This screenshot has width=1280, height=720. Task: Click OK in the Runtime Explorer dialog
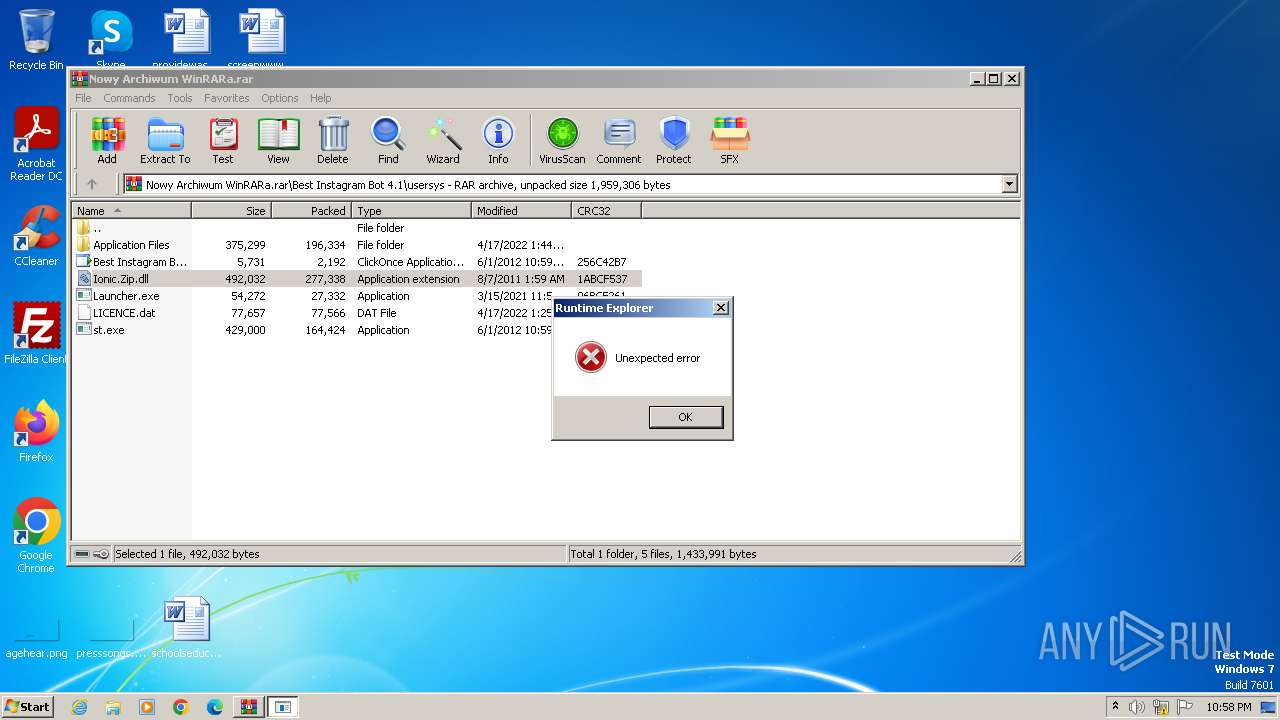[685, 417]
